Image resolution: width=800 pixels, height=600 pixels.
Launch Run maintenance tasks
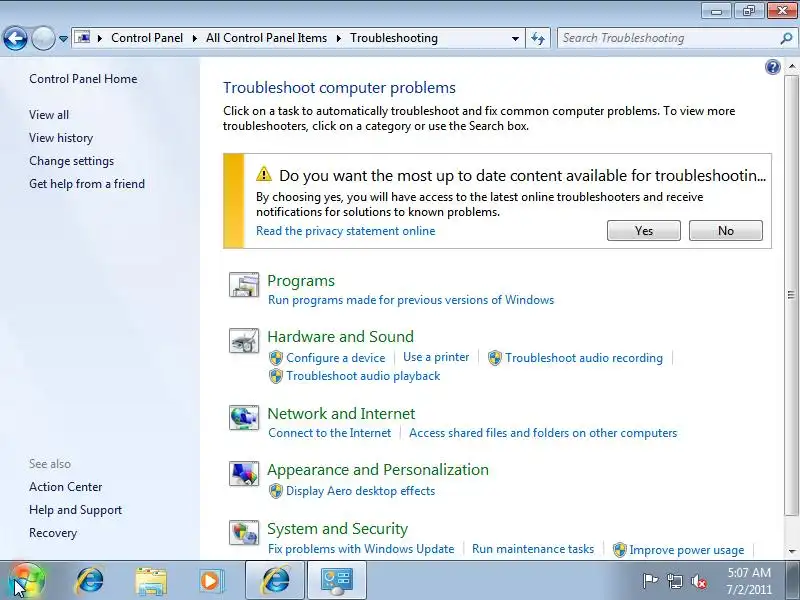(533, 549)
